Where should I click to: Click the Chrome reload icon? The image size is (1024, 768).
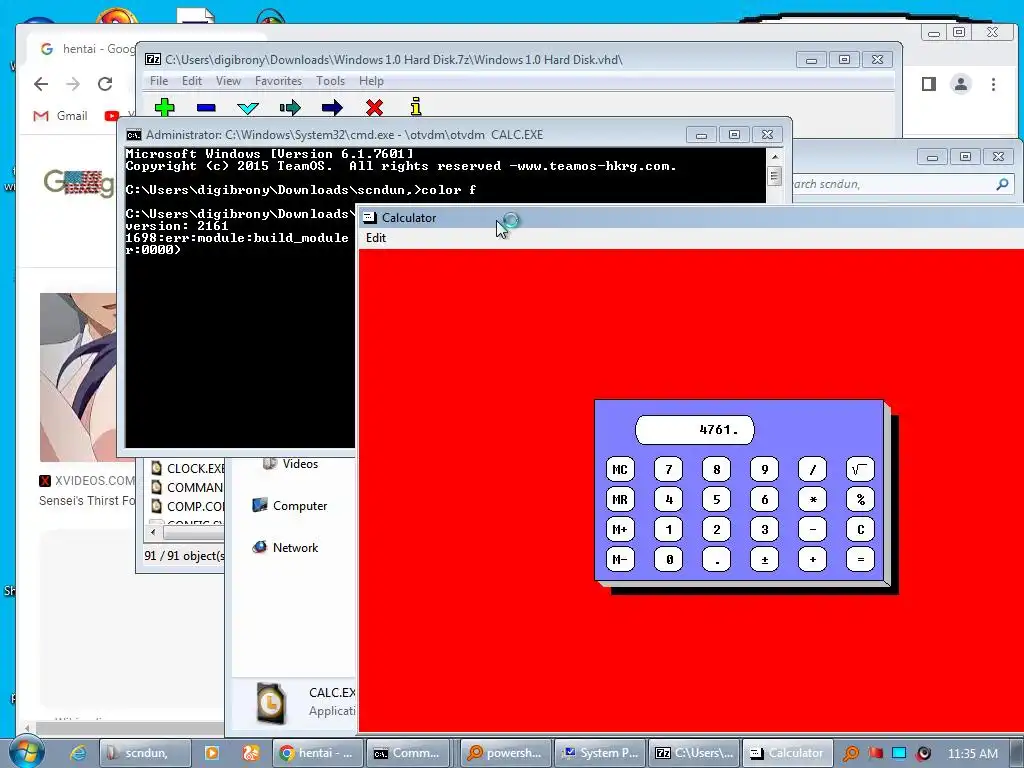point(105,84)
